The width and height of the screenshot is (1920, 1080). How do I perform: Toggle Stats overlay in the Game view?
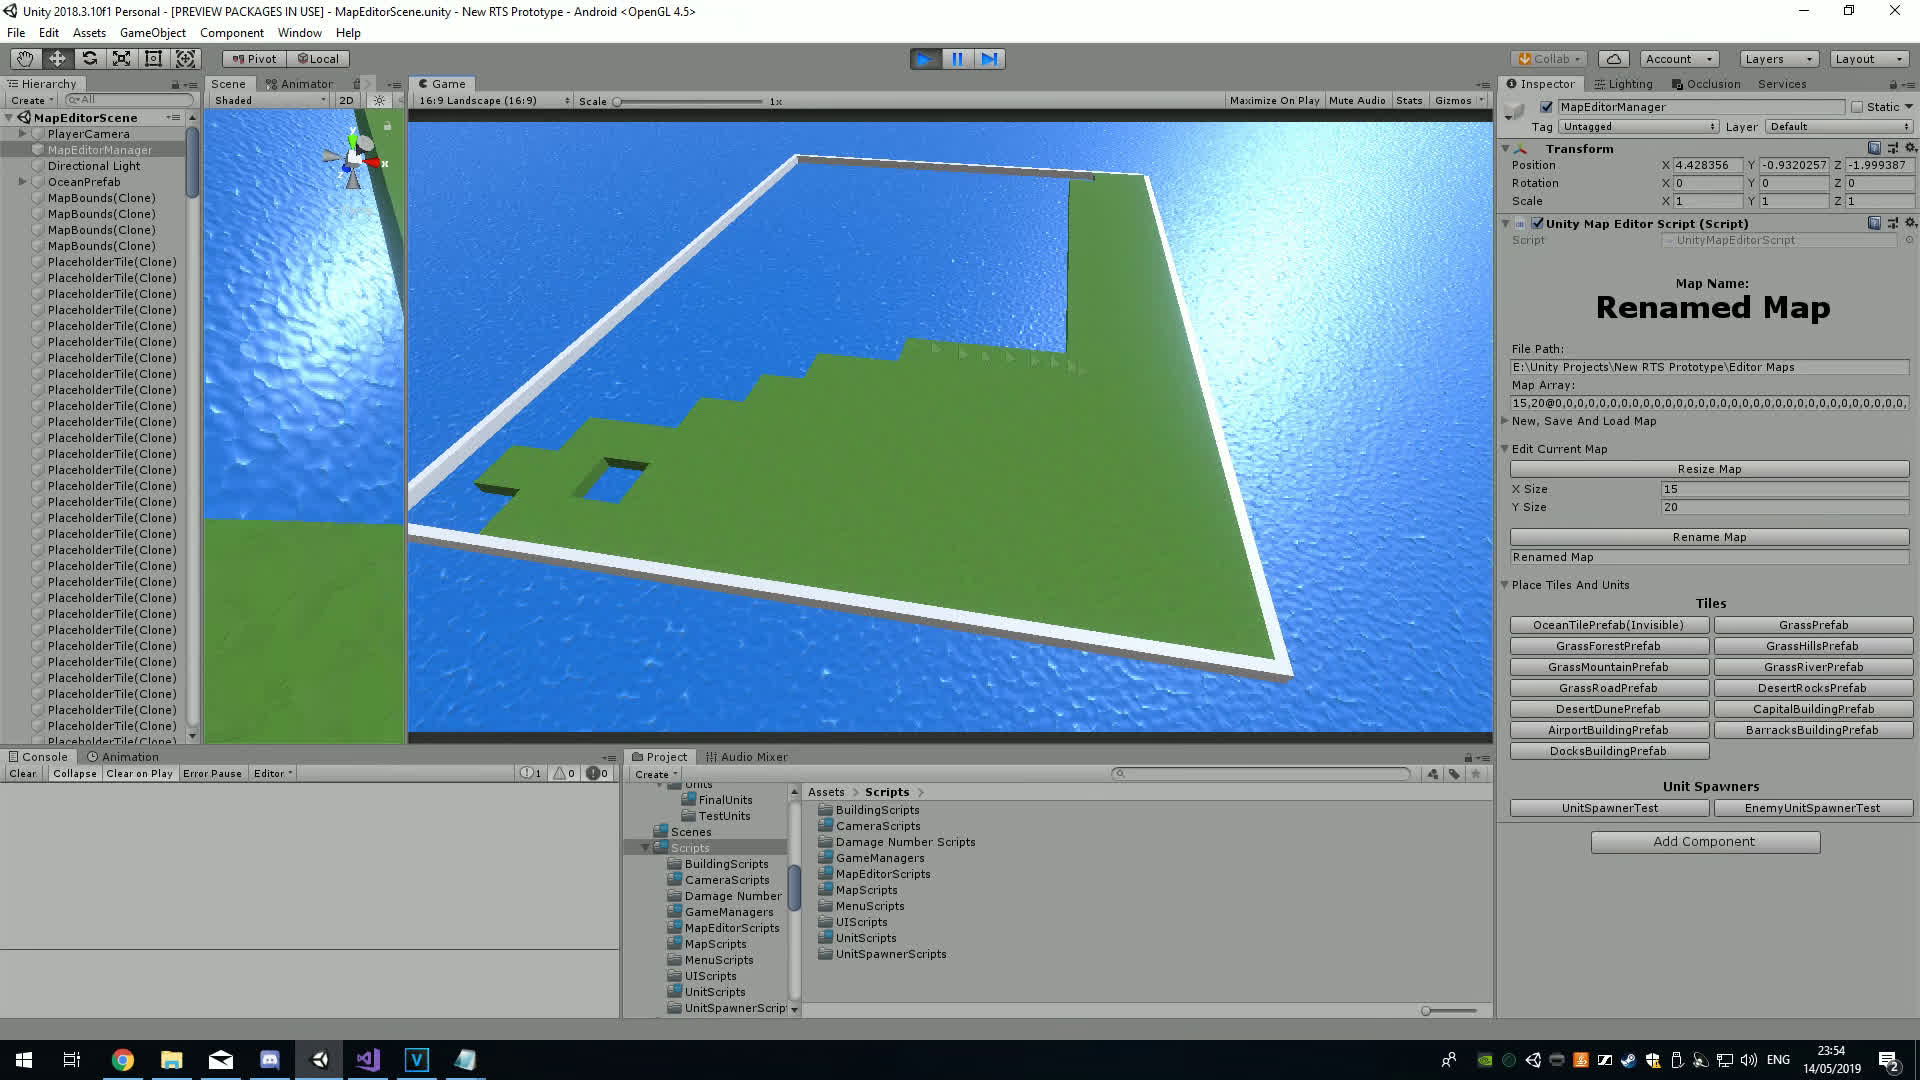(x=1409, y=100)
